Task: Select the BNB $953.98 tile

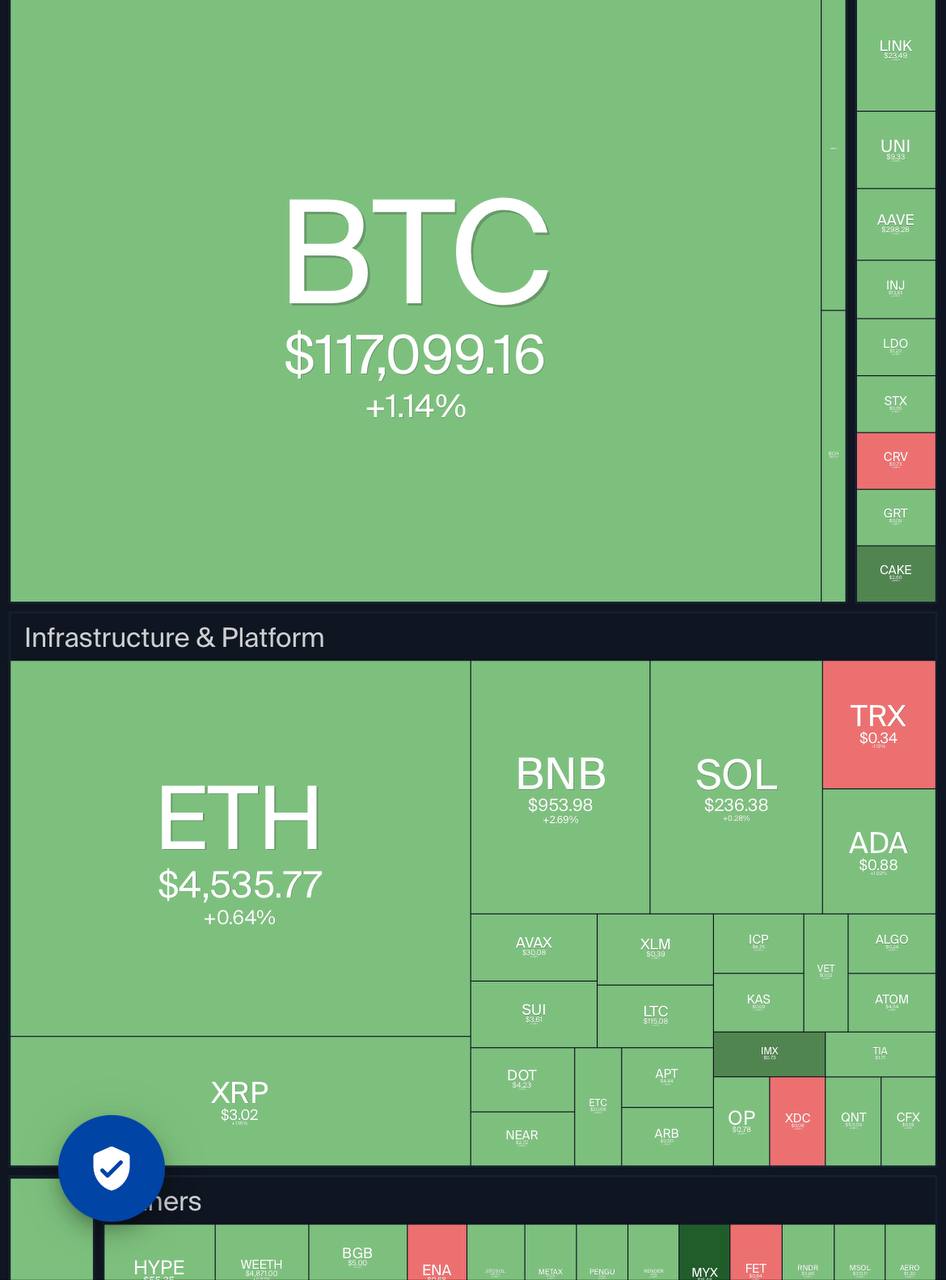Action: tap(560, 787)
